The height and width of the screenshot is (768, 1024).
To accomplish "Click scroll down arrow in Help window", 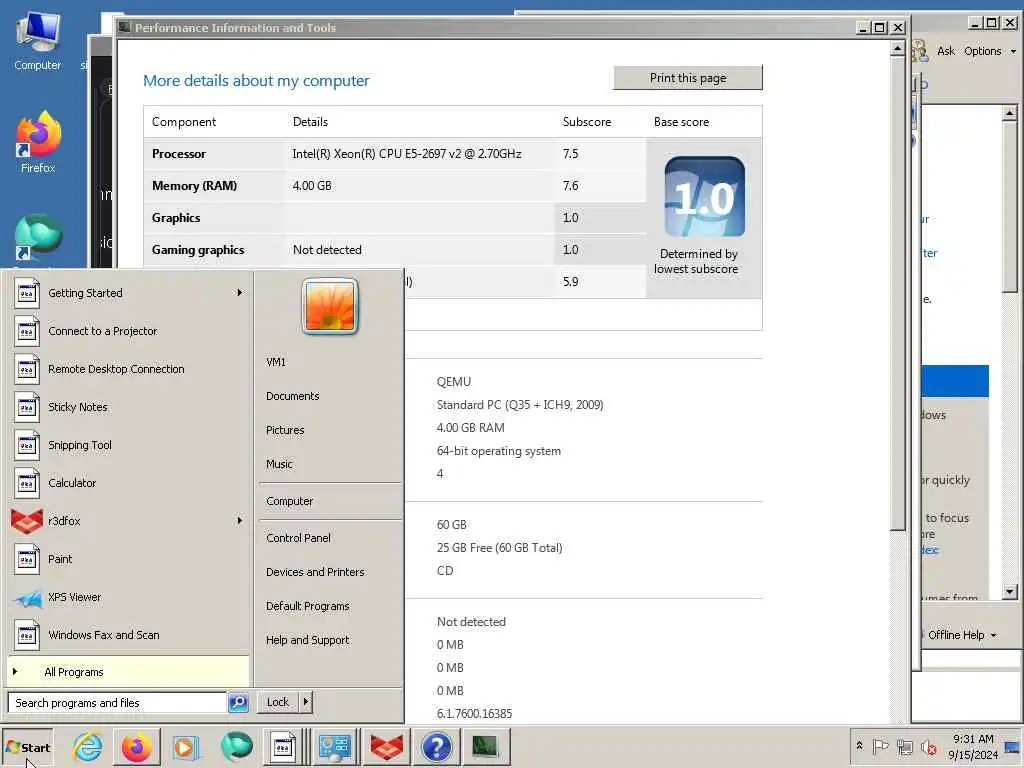I will pos(1009,592).
